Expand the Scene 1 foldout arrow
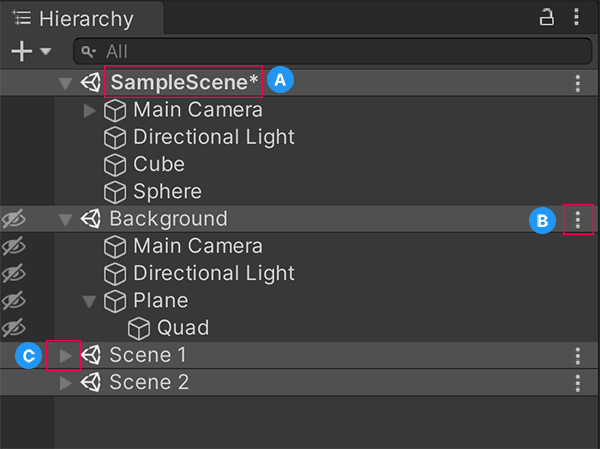Viewport: 600px width, 449px height. point(65,355)
